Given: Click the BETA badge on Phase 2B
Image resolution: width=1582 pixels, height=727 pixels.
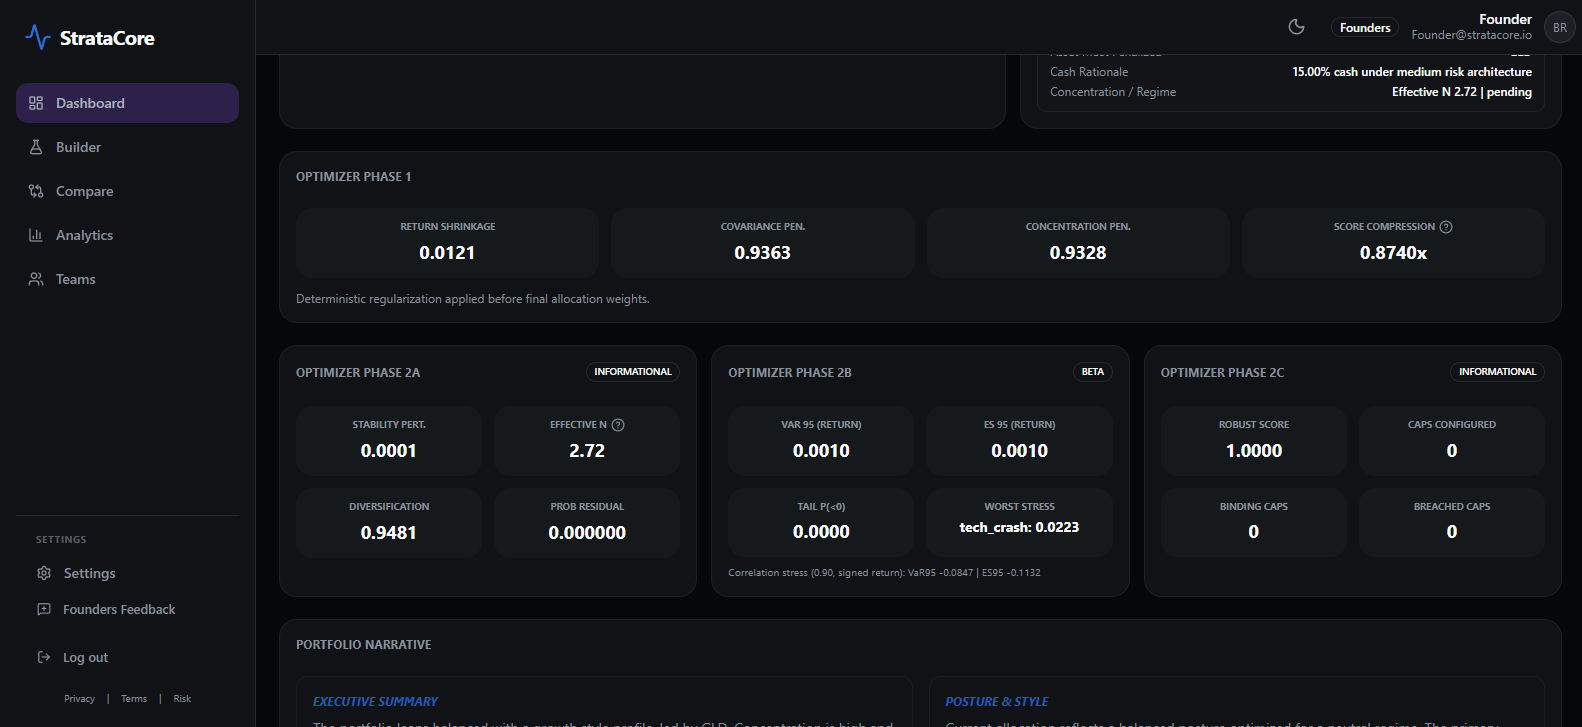Looking at the screenshot, I should [1093, 372].
